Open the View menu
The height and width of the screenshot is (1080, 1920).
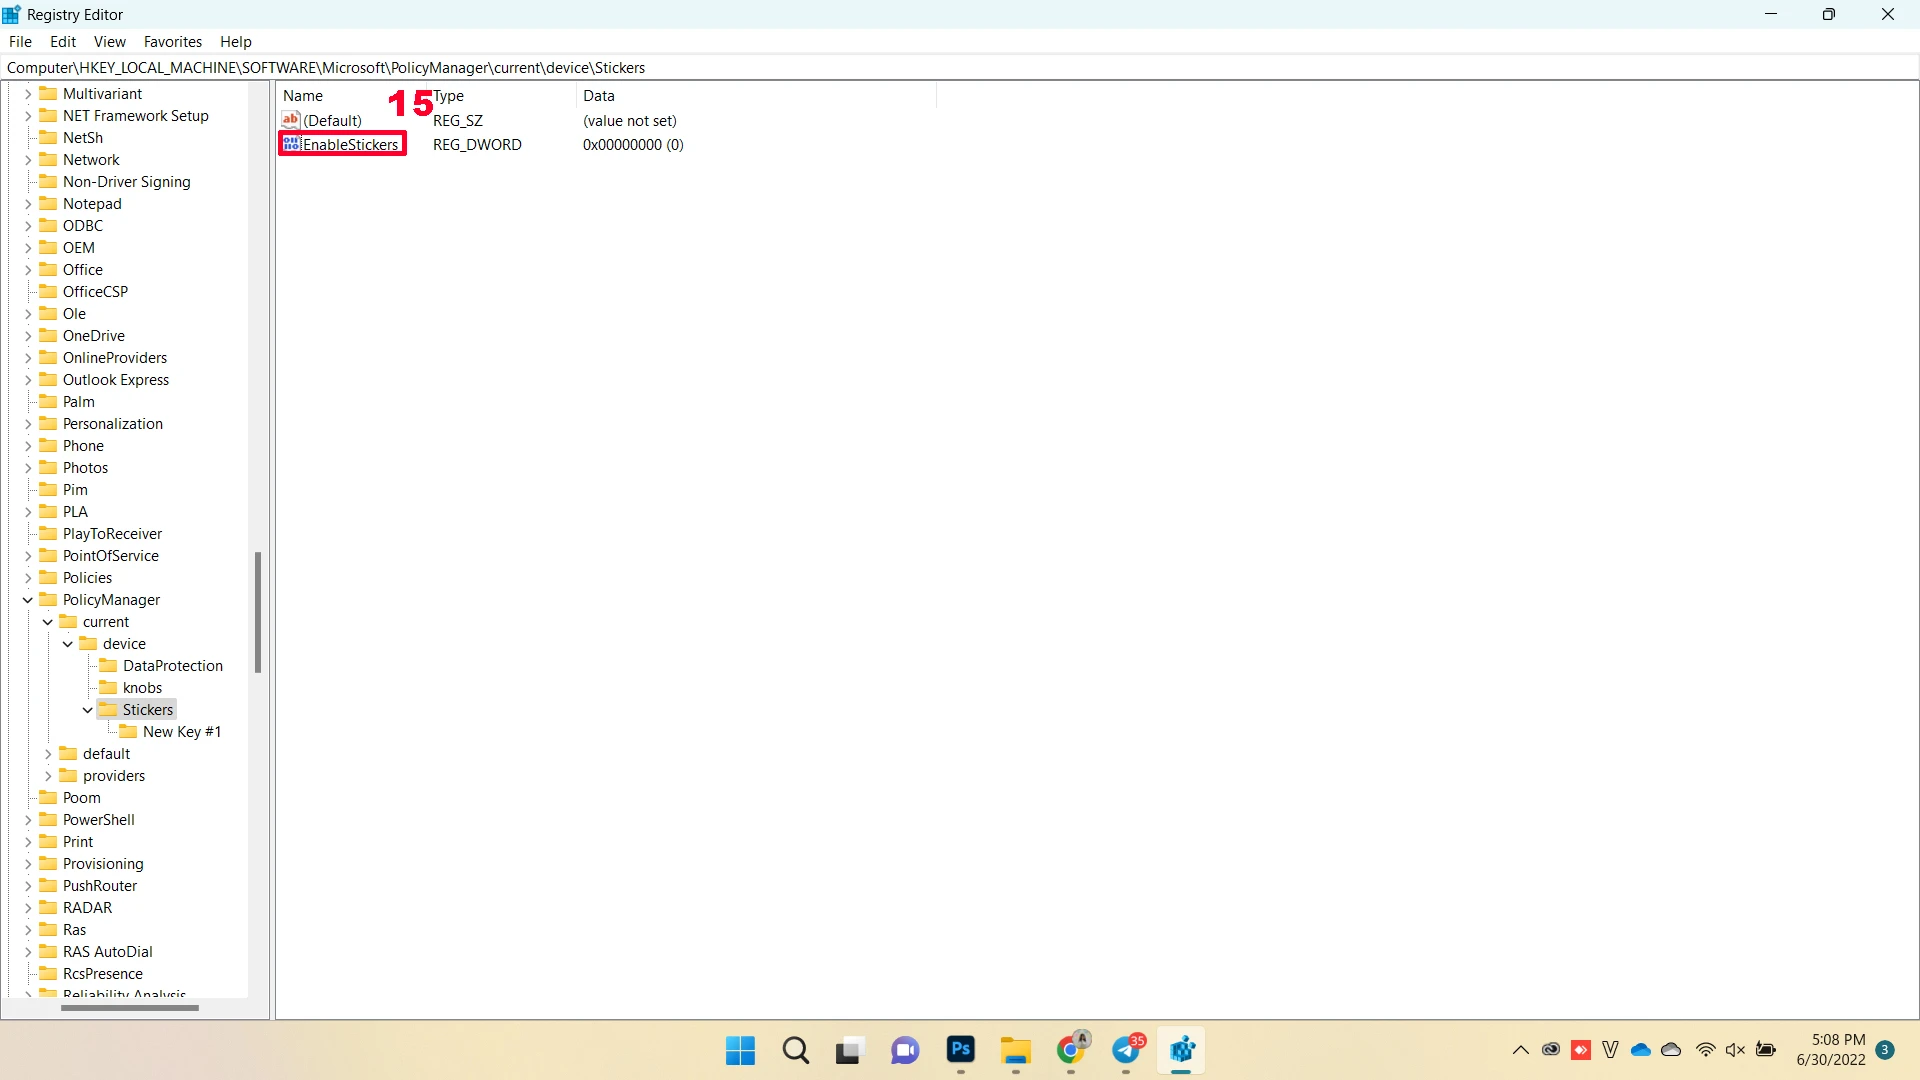(x=110, y=42)
